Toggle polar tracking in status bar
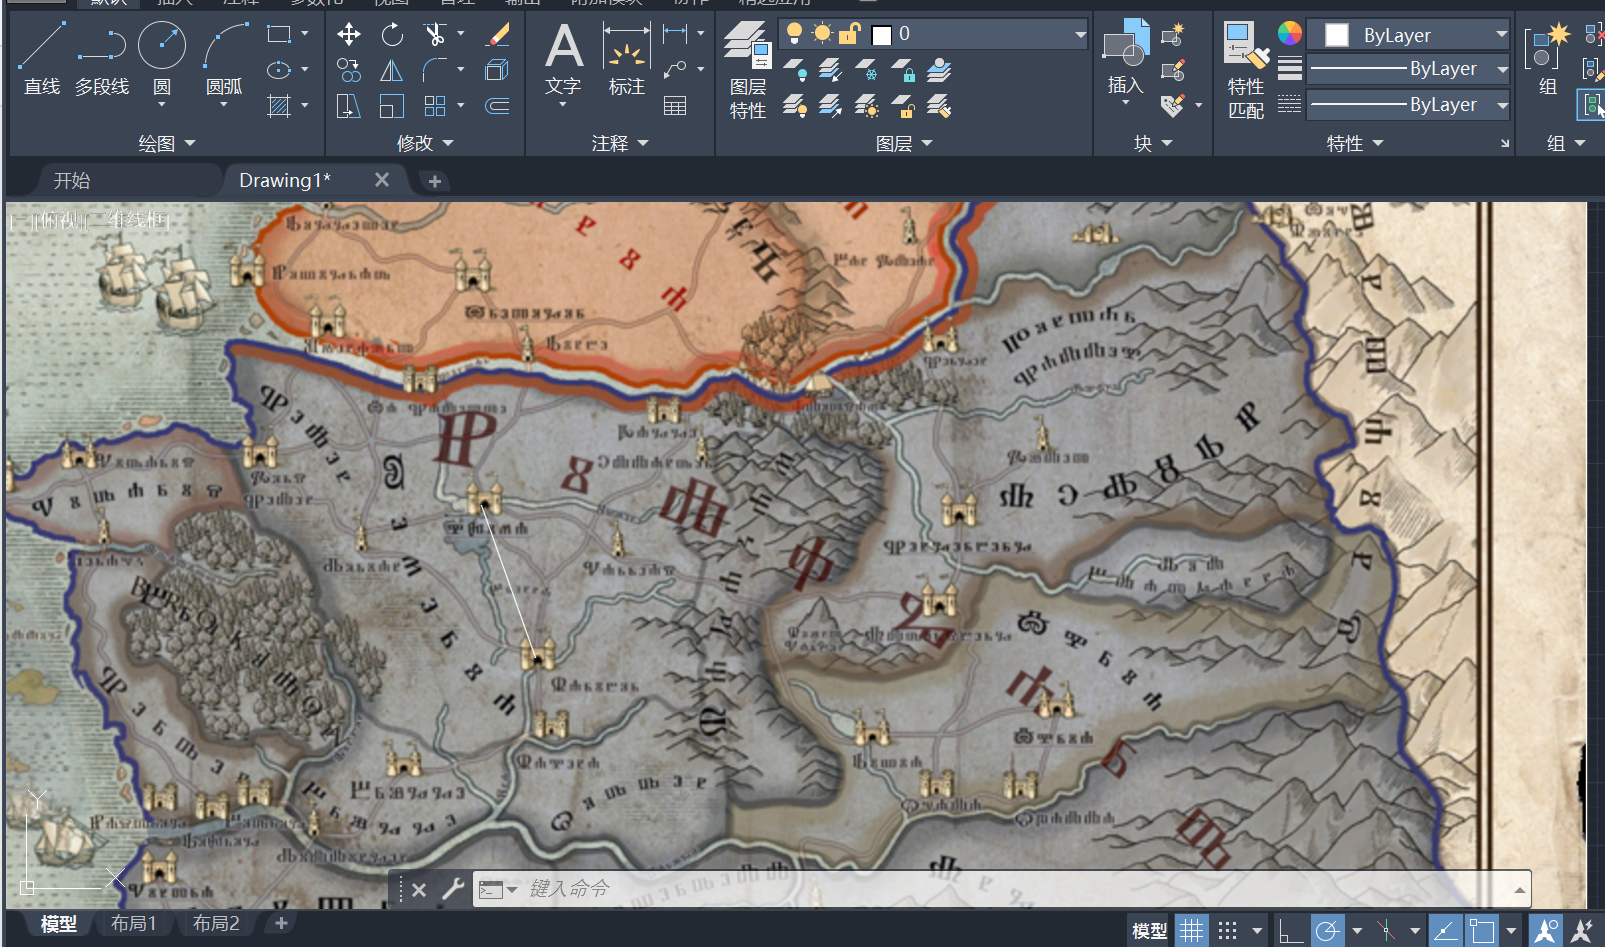Viewport: 1605px width, 947px height. point(1327,931)
